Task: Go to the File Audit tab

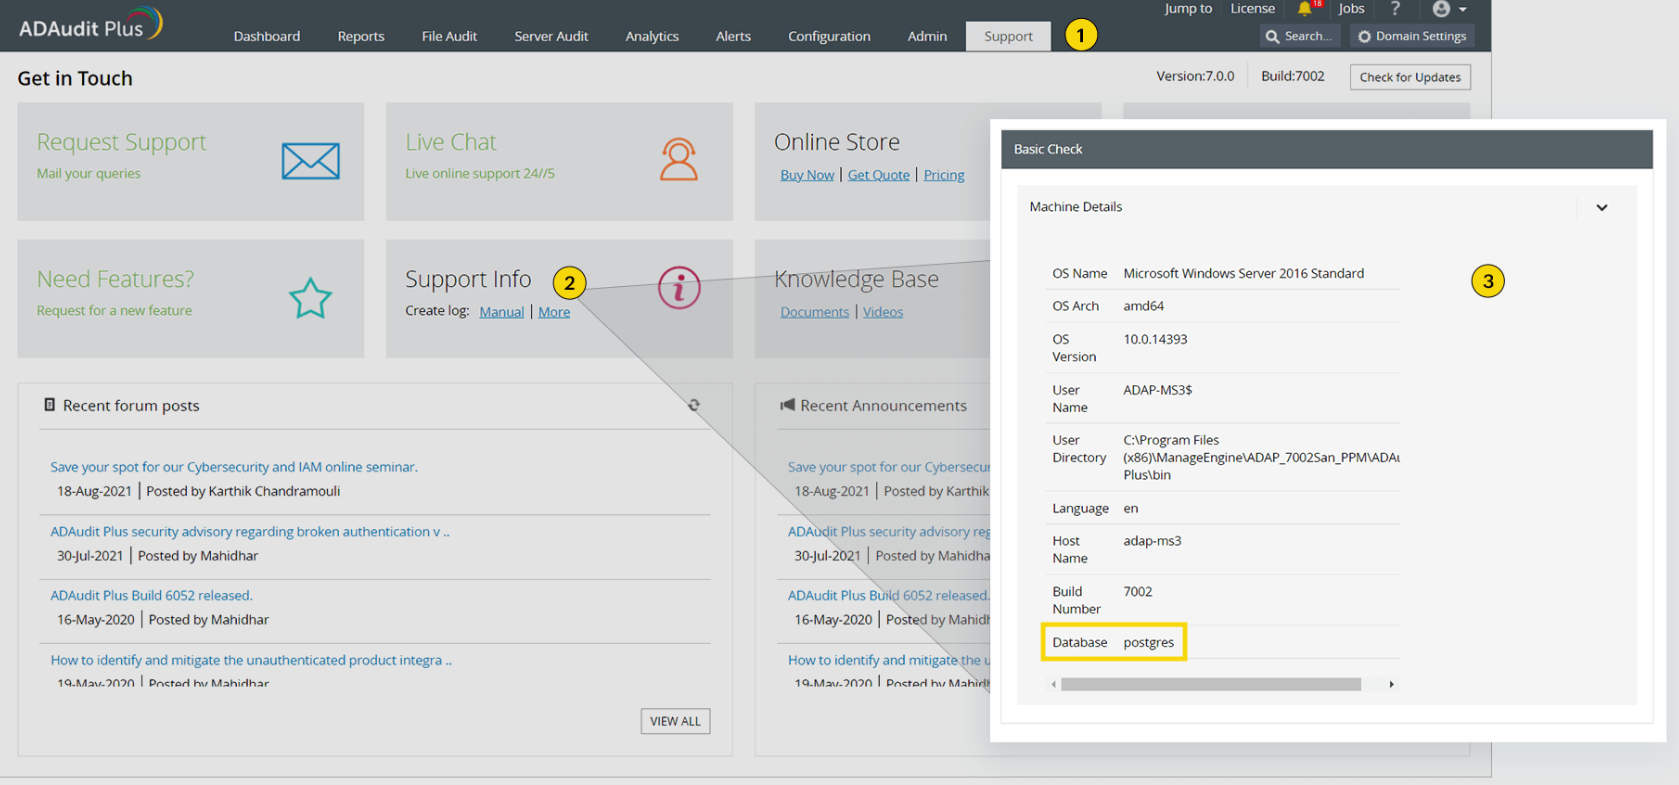Action: click(x=449, y=36)
